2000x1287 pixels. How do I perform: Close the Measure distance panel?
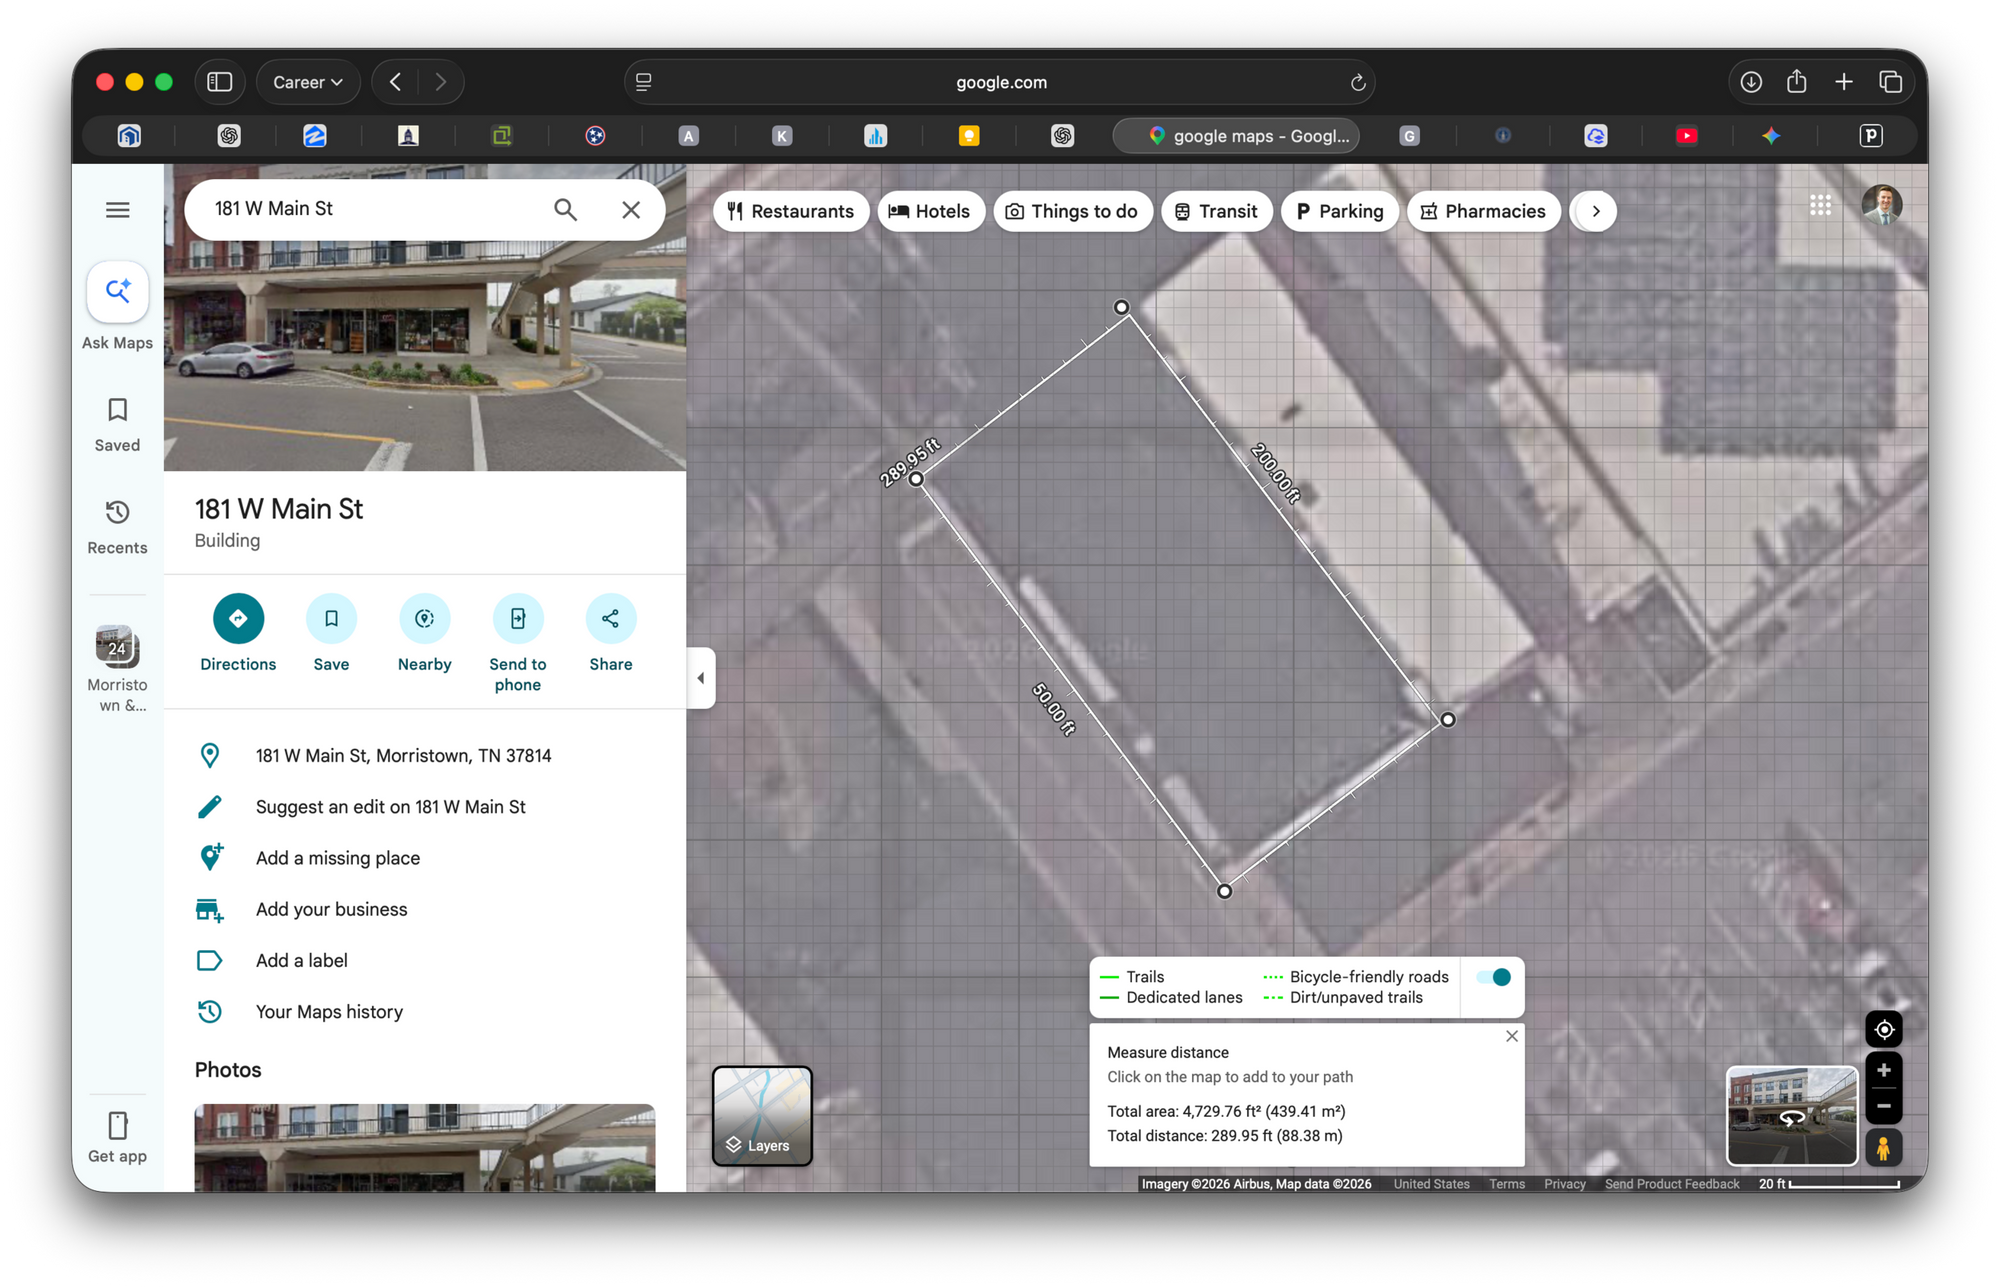(x=1512, y=1036)
